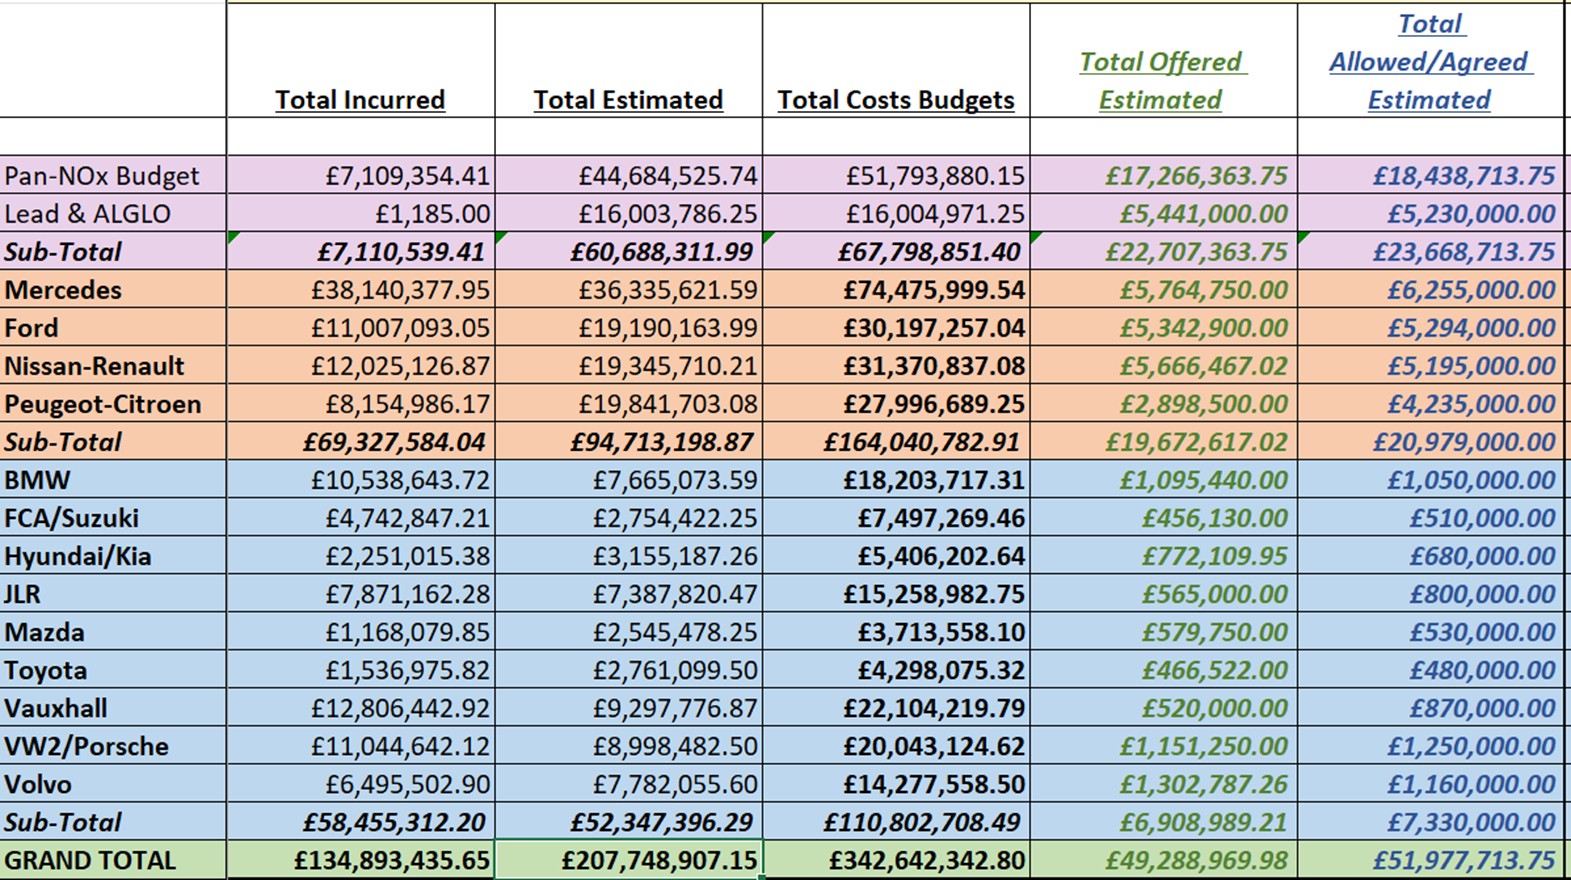
Task: Select the Volvo row label cell
Action: click(x=113, y=784)
